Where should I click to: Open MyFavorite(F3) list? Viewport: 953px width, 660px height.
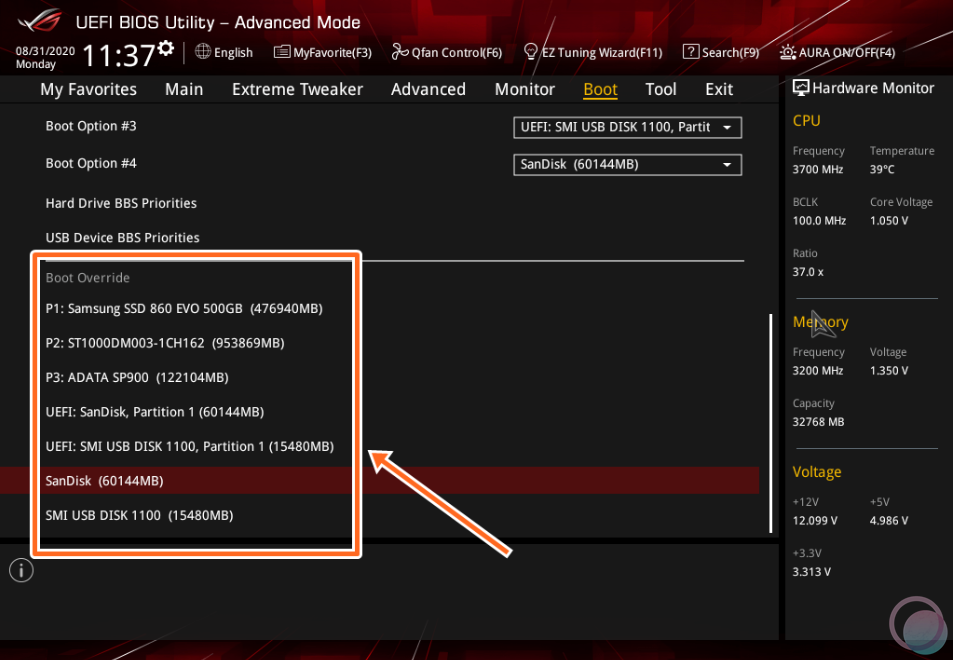pyautogui.click(x=323, y=52)
